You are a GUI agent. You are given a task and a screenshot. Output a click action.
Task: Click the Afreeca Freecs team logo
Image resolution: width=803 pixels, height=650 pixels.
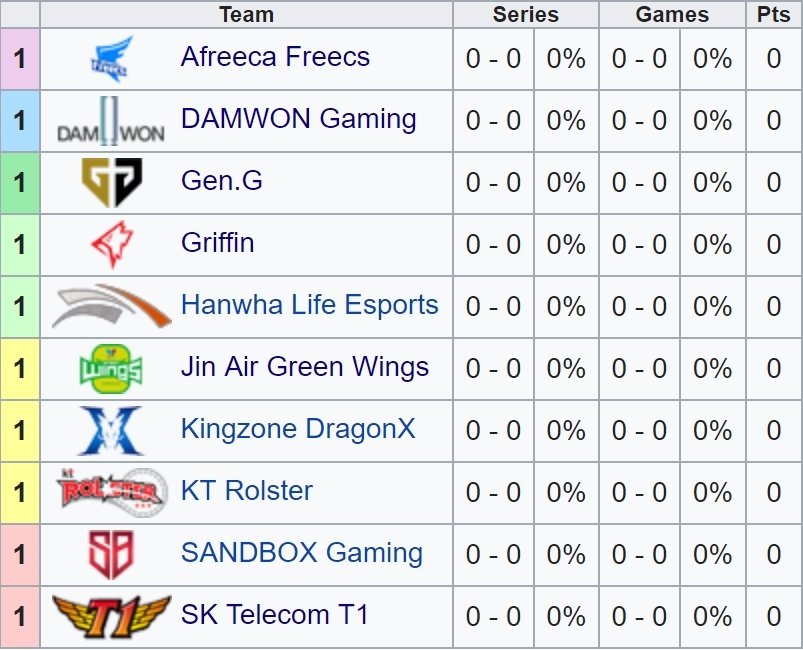112,58
